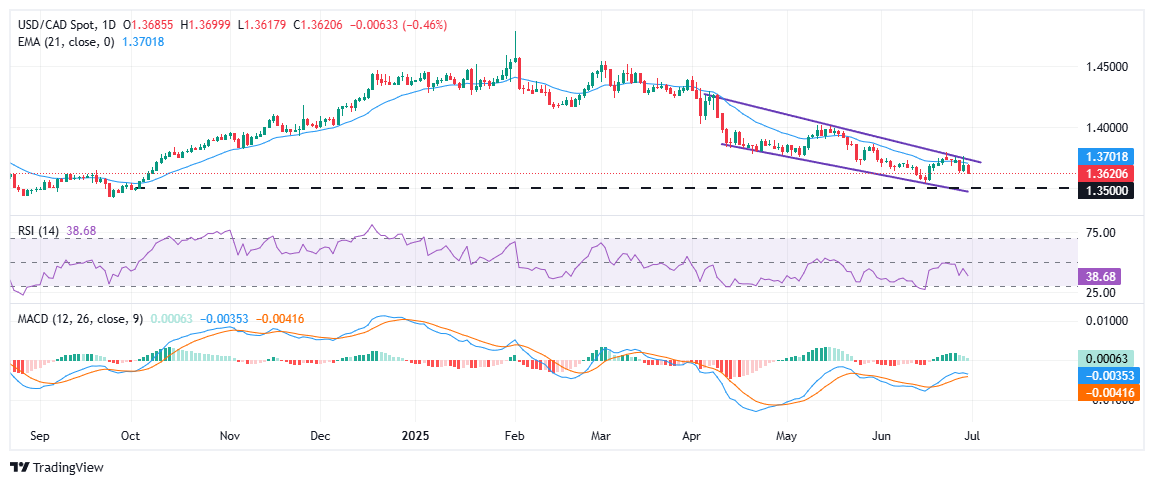Click the 0.01000 MACD axis label
Viewport: 1154px width, 485px height.
(1106, 321)
